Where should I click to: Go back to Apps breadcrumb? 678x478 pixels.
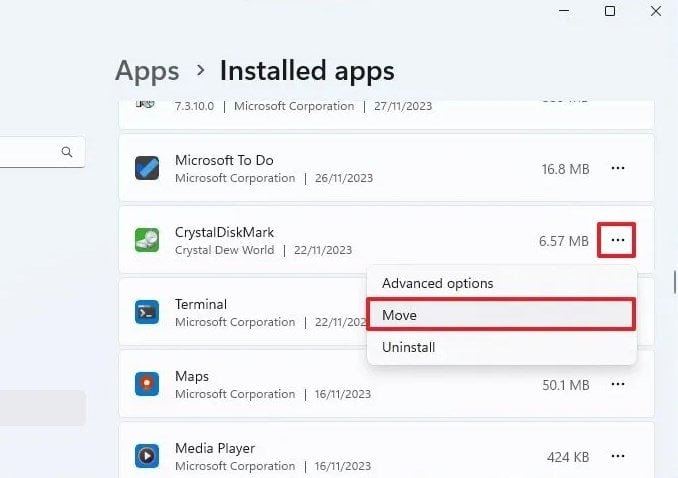147,71
